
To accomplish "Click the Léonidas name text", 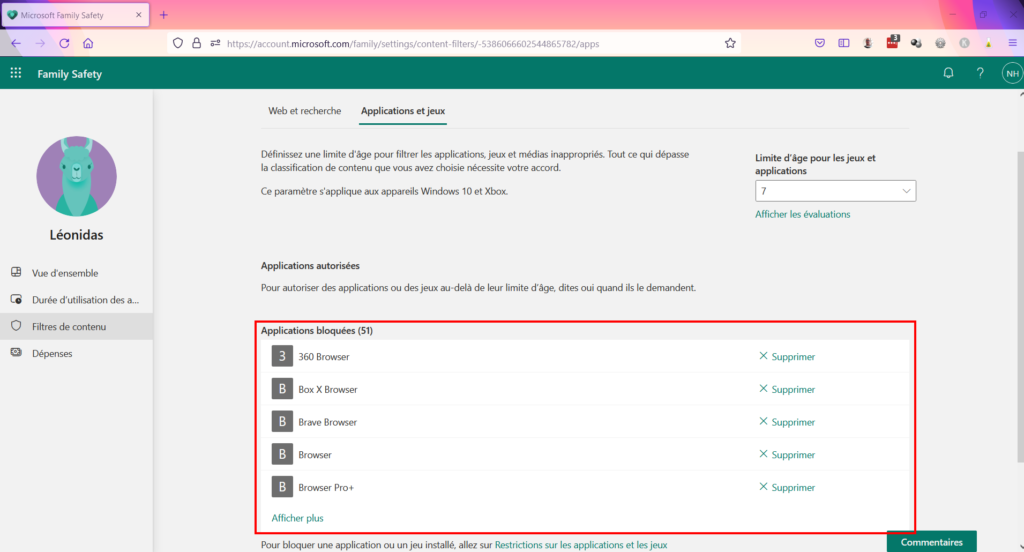I will click(x=76, y=235).
